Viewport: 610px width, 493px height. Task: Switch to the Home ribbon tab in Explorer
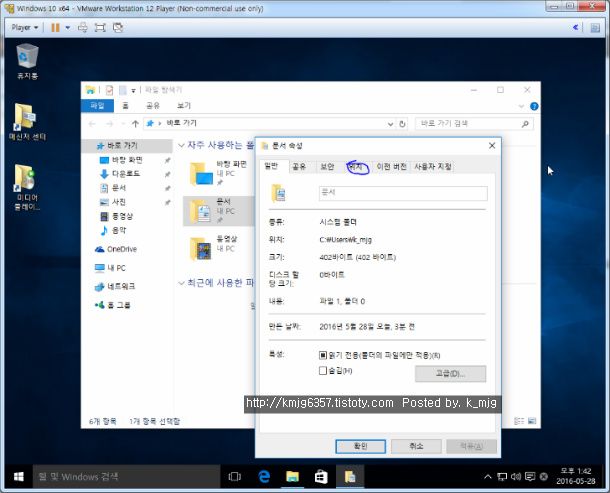pos(125,105)
